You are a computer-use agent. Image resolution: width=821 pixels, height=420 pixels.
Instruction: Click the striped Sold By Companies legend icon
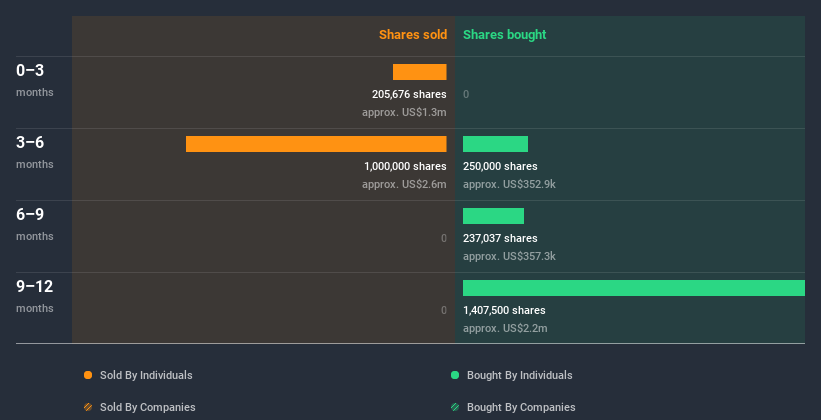coord(88,407)
